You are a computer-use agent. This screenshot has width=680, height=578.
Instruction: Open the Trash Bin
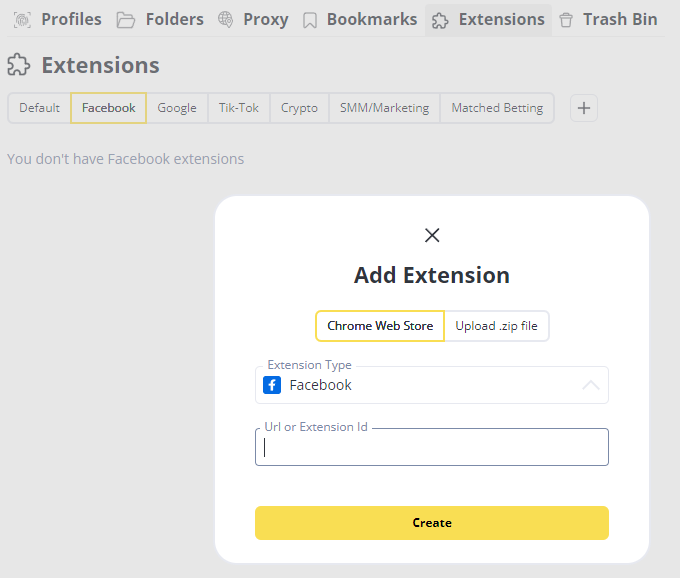coord(608,19)
